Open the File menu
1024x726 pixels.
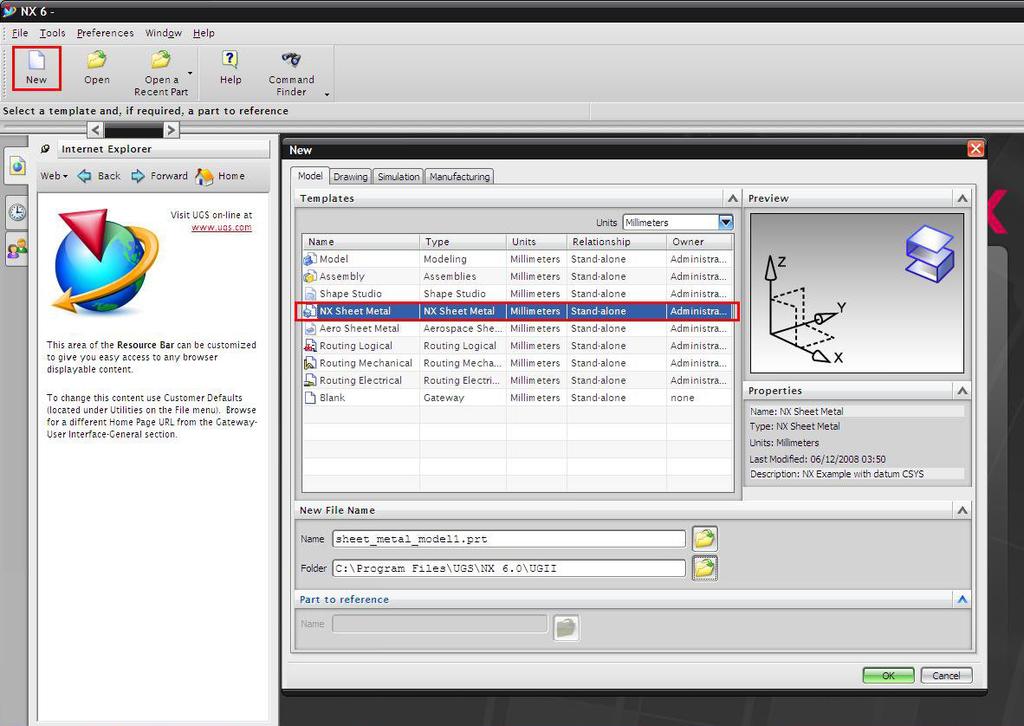point(20,33)
